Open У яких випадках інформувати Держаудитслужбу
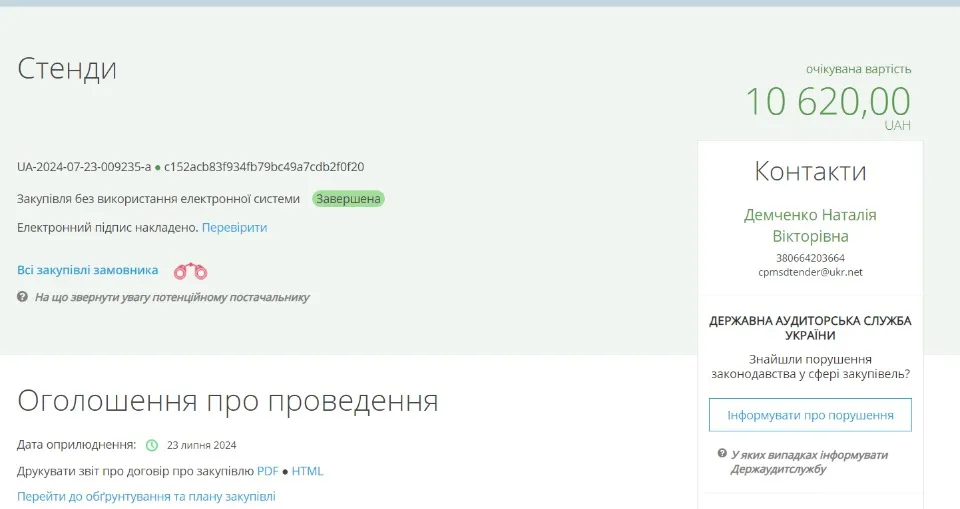The width and height of the screenshot is (960, 509). point(809,462)
